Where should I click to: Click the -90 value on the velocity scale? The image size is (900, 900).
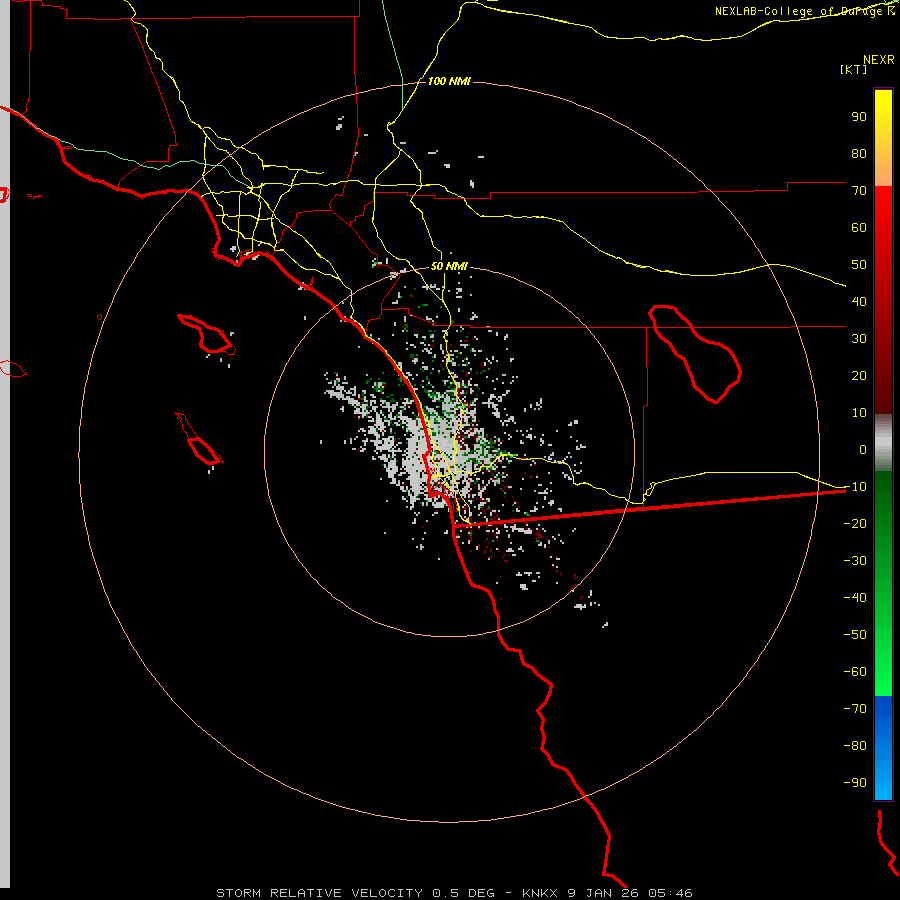point(855,783)
